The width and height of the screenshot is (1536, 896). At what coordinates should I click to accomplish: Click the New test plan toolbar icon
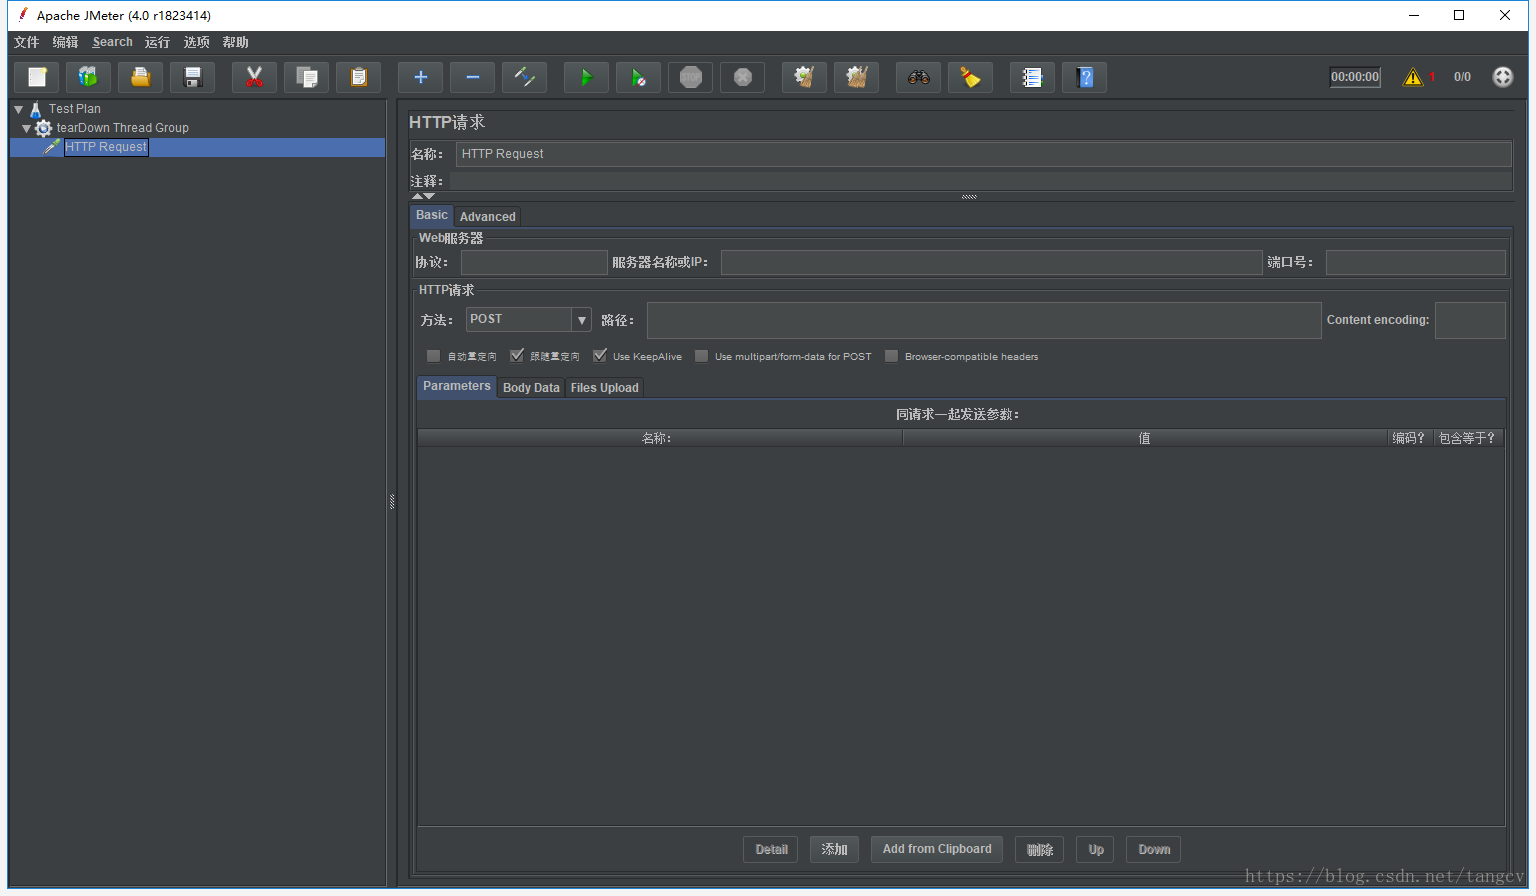[37, 77]
